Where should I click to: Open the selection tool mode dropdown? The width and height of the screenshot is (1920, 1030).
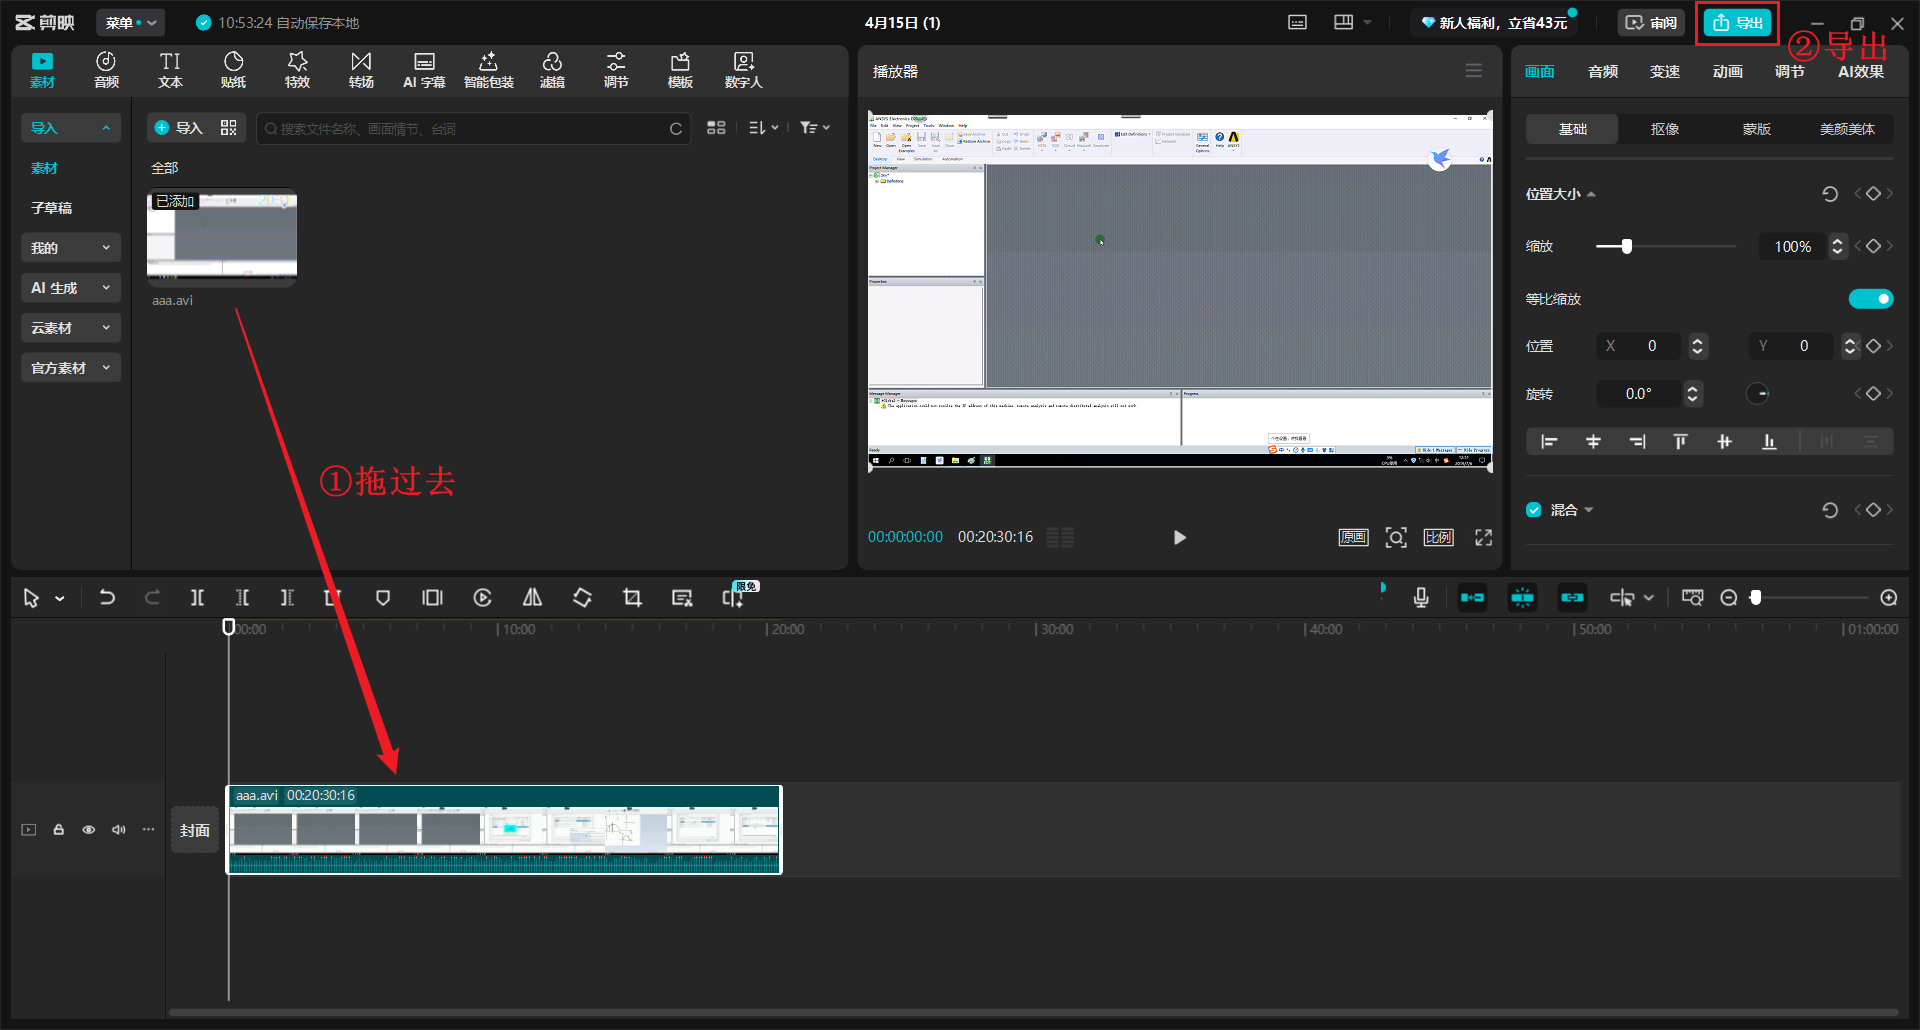pos(60,598)
